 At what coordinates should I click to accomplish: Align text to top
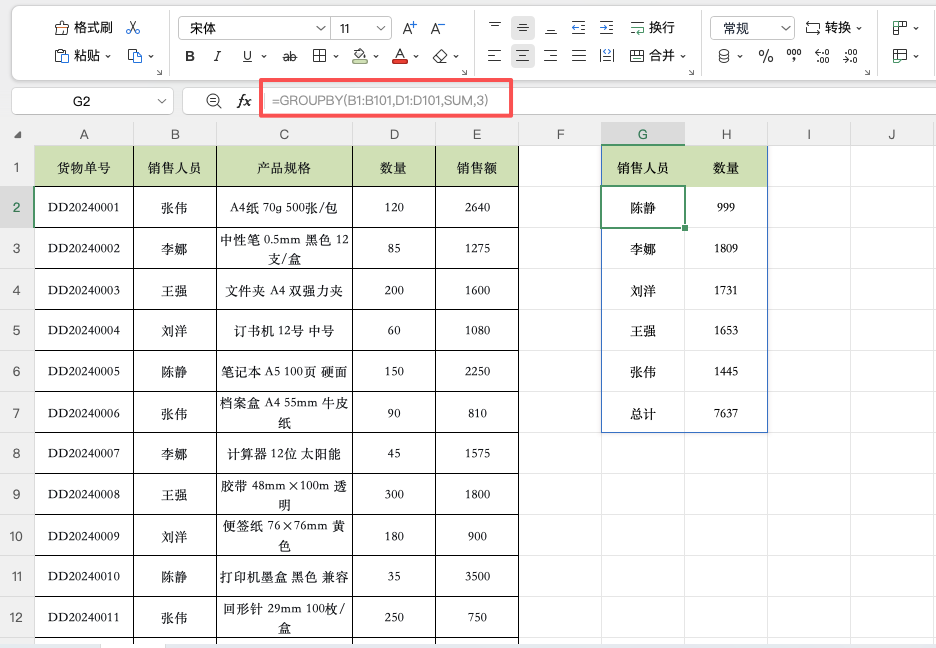[495, 27]
